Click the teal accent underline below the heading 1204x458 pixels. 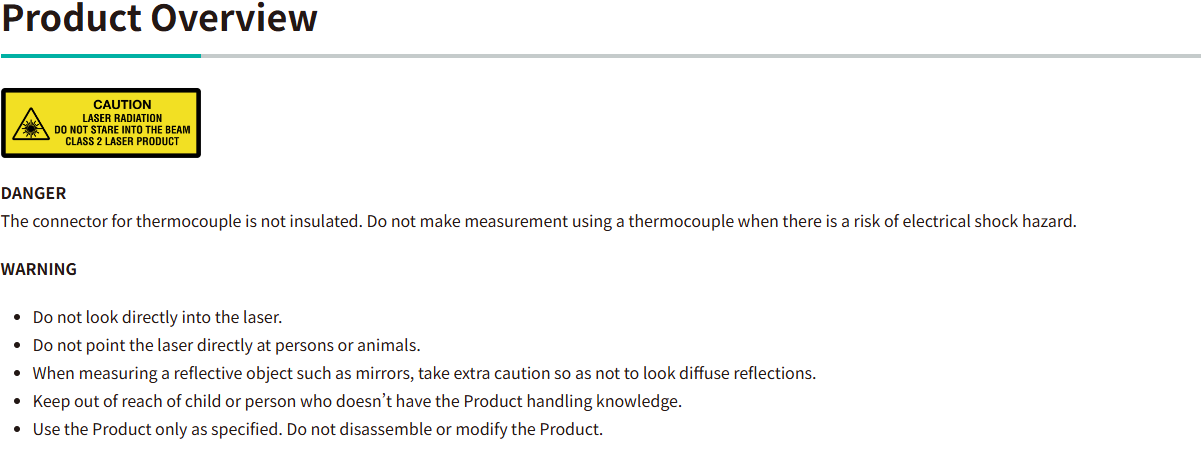[100, 56]
